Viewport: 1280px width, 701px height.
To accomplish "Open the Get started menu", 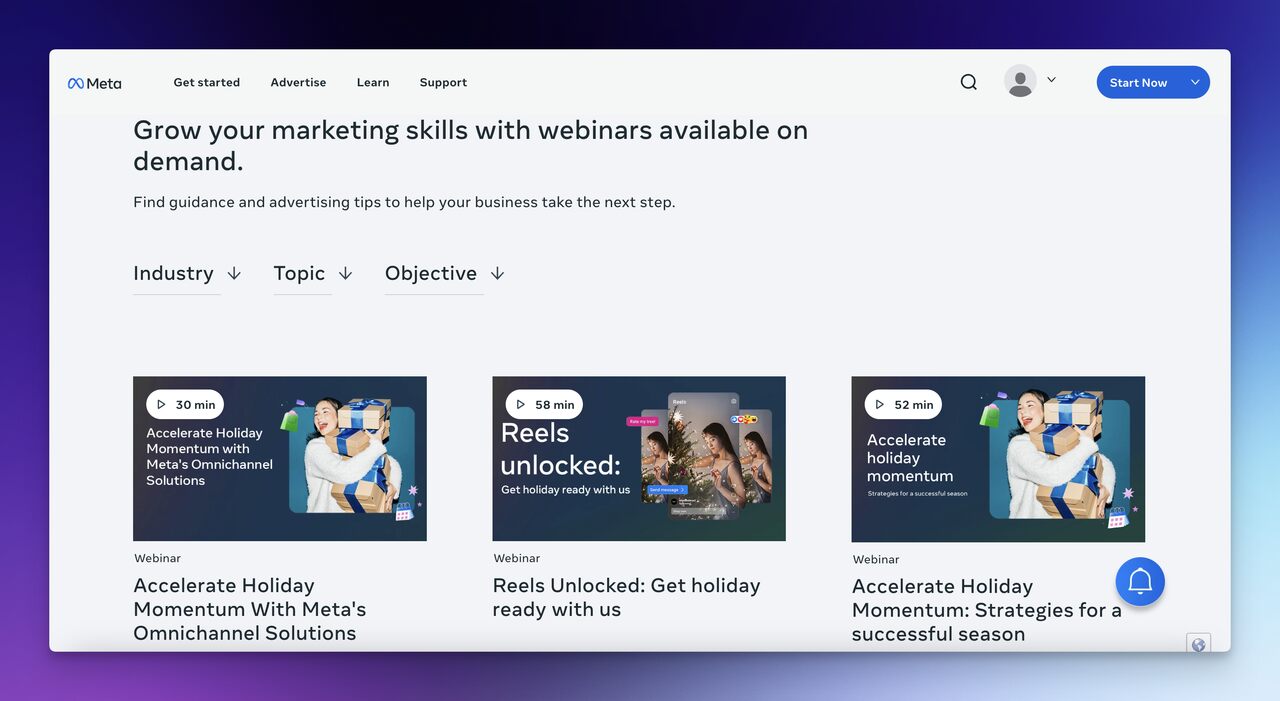I will point(206,83).
